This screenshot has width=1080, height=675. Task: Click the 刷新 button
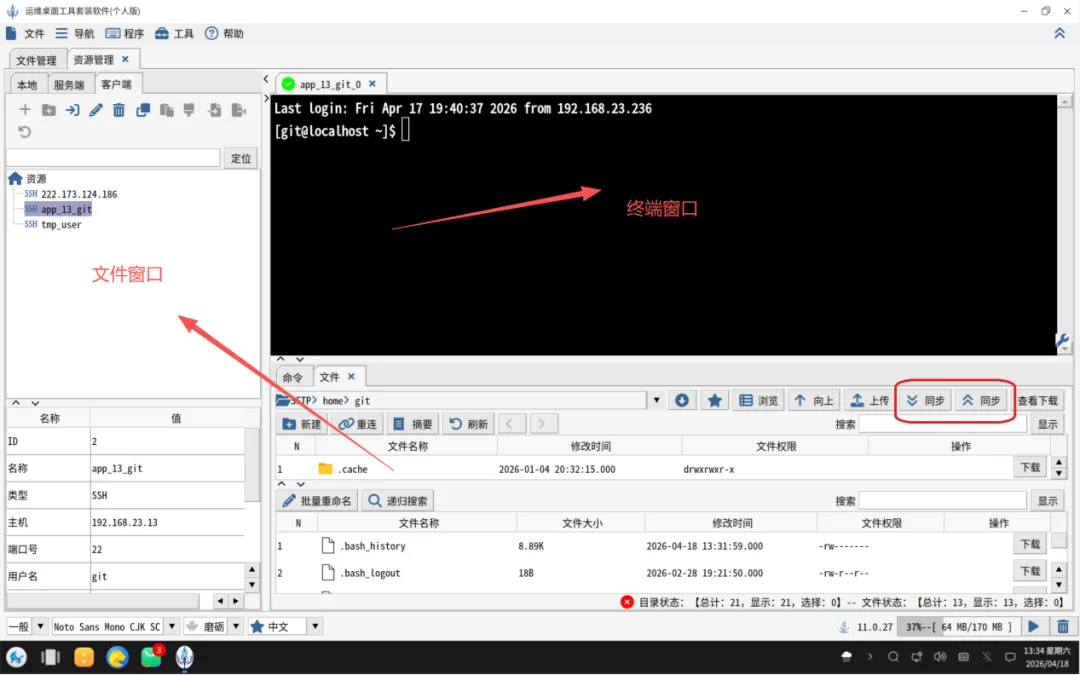(x=469, y=424)
